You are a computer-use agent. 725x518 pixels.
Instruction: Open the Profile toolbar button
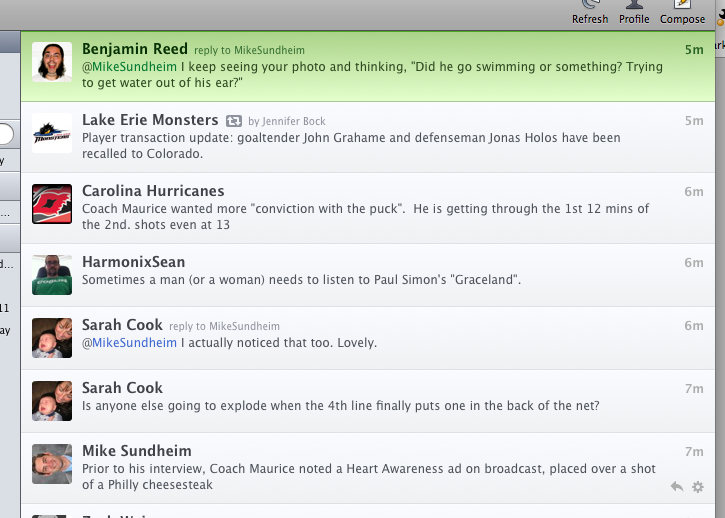634,13
